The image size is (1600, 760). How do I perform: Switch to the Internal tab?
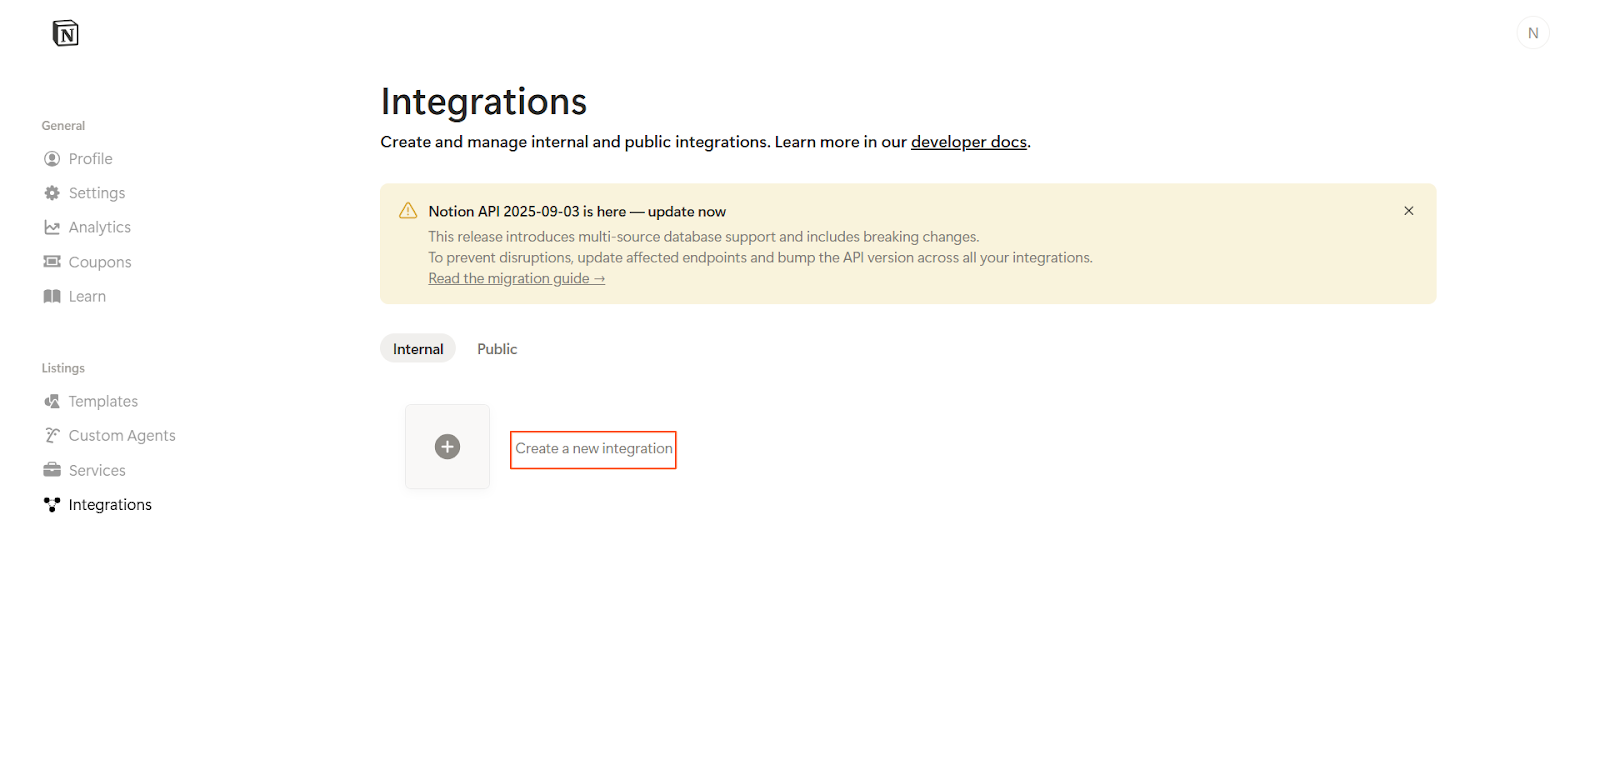pyautogui.click(x=418, y=349)
